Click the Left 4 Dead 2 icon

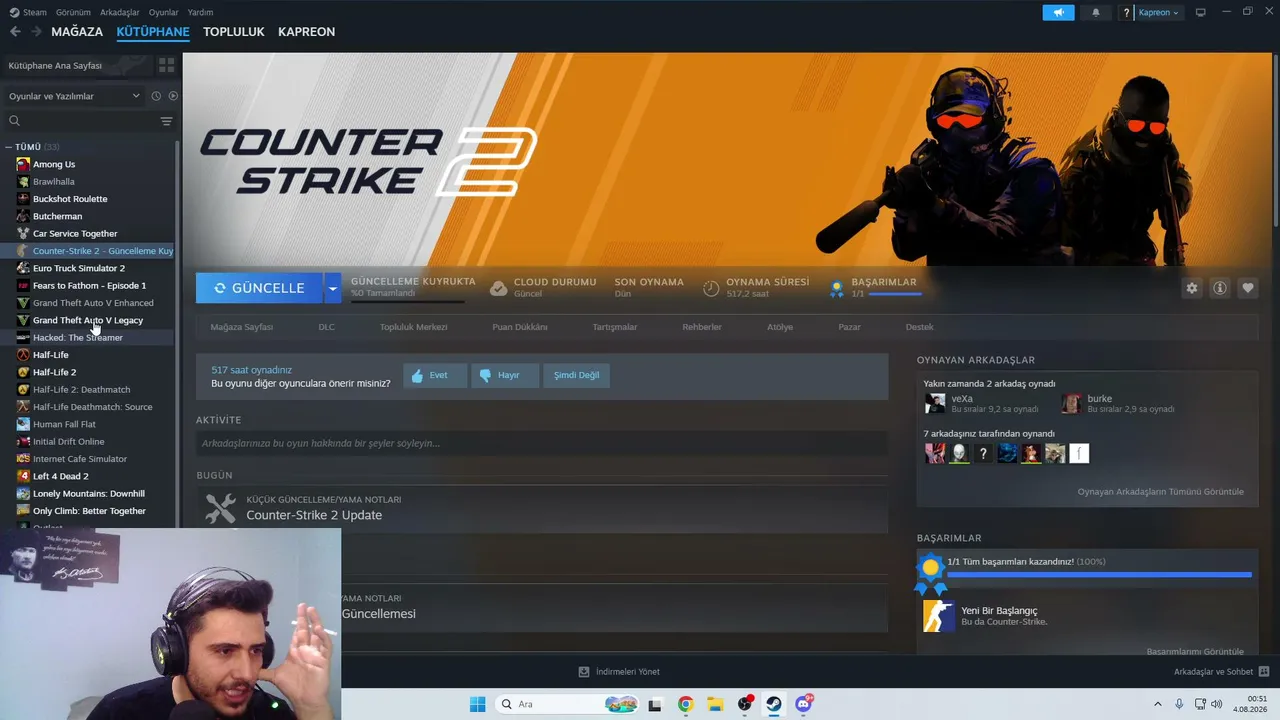tap(23, 476)
